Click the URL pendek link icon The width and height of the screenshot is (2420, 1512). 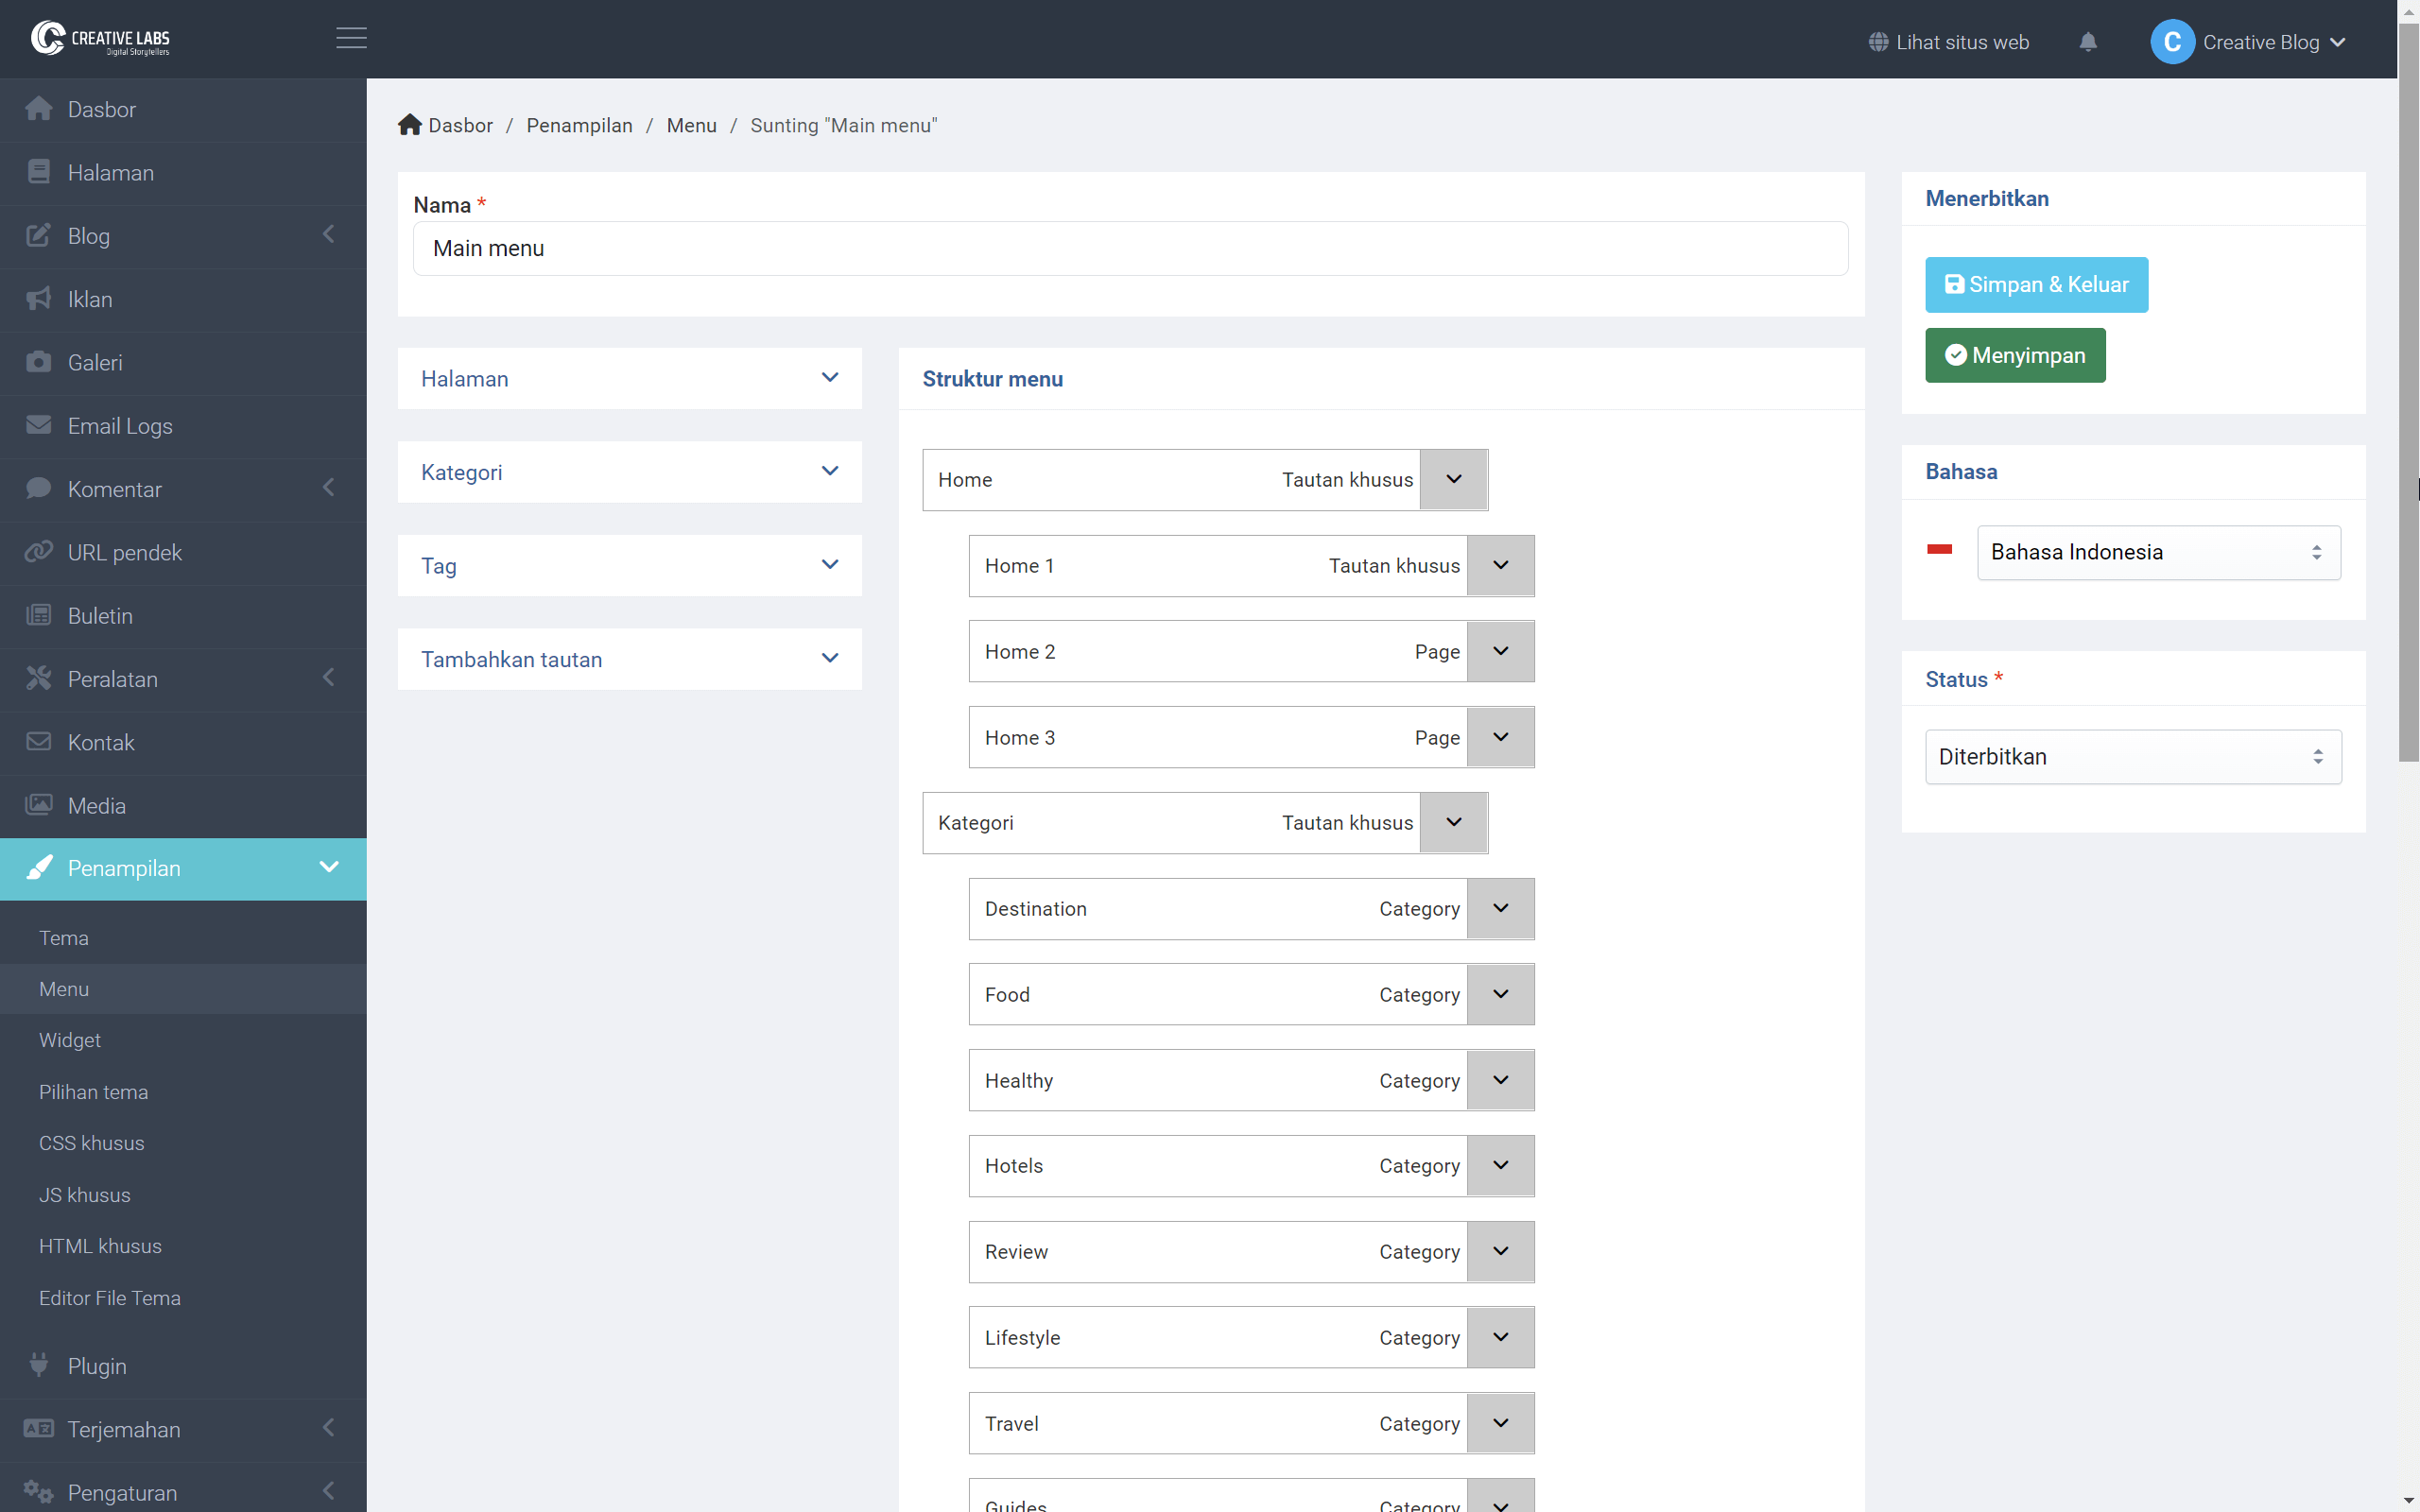click(x=39, y=551)
